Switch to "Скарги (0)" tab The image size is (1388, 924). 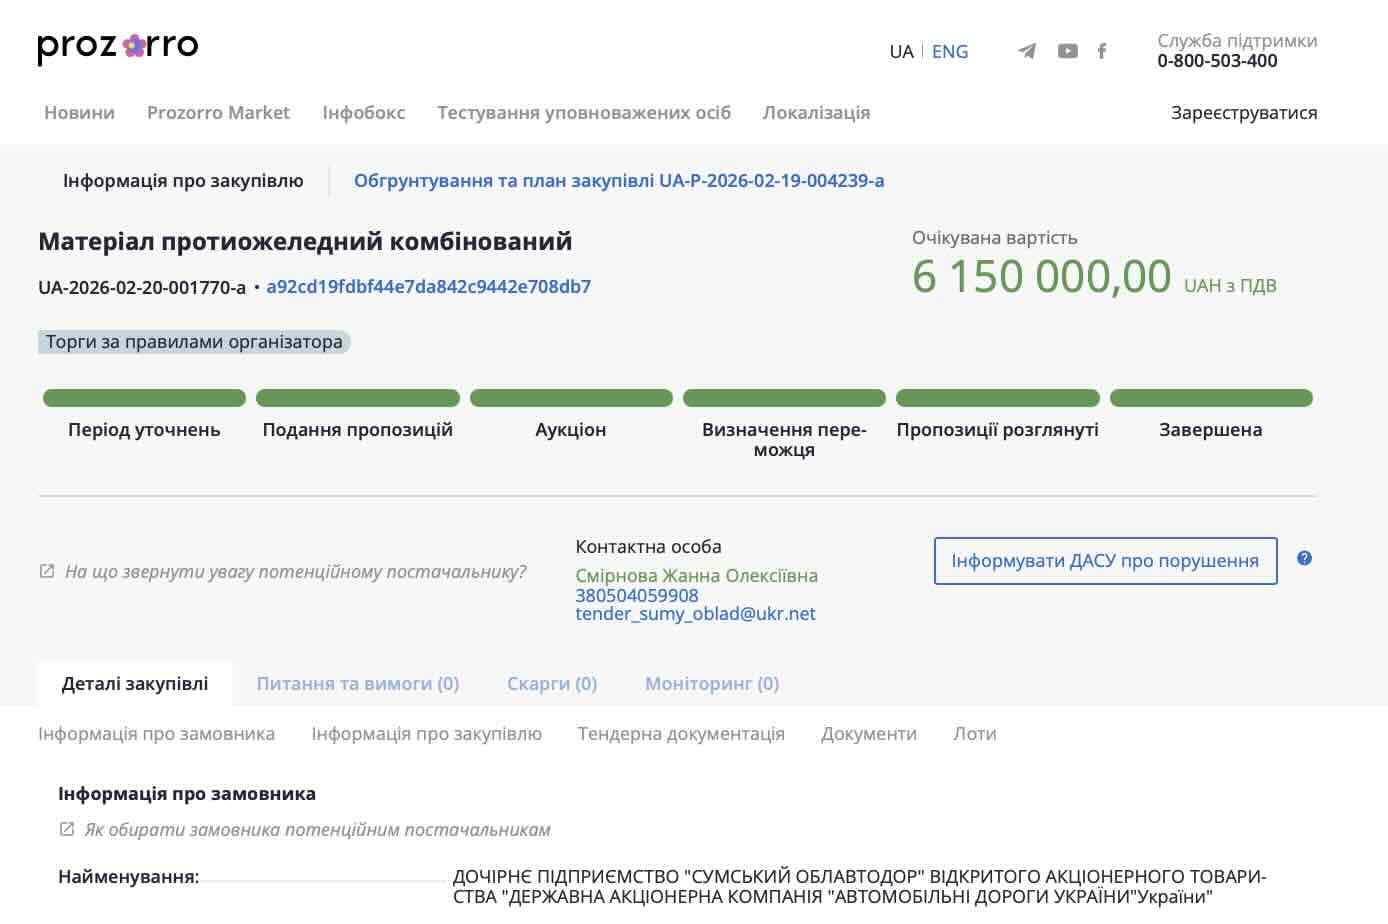tap(551, 683)
